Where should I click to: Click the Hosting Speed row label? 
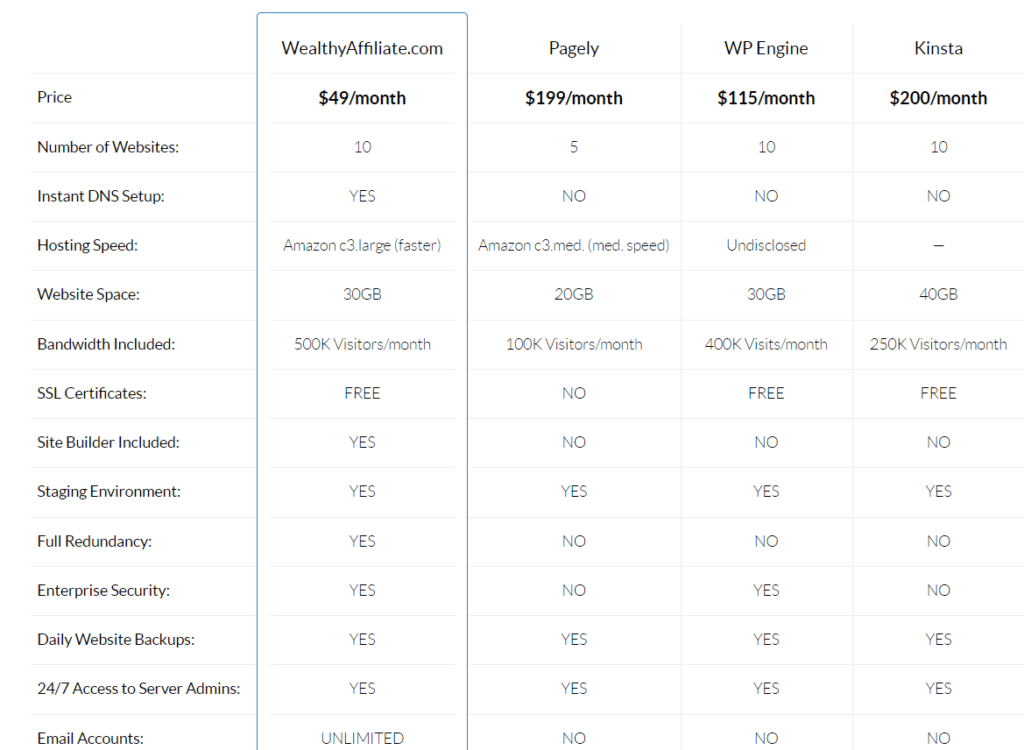click(x=88, y=245)
